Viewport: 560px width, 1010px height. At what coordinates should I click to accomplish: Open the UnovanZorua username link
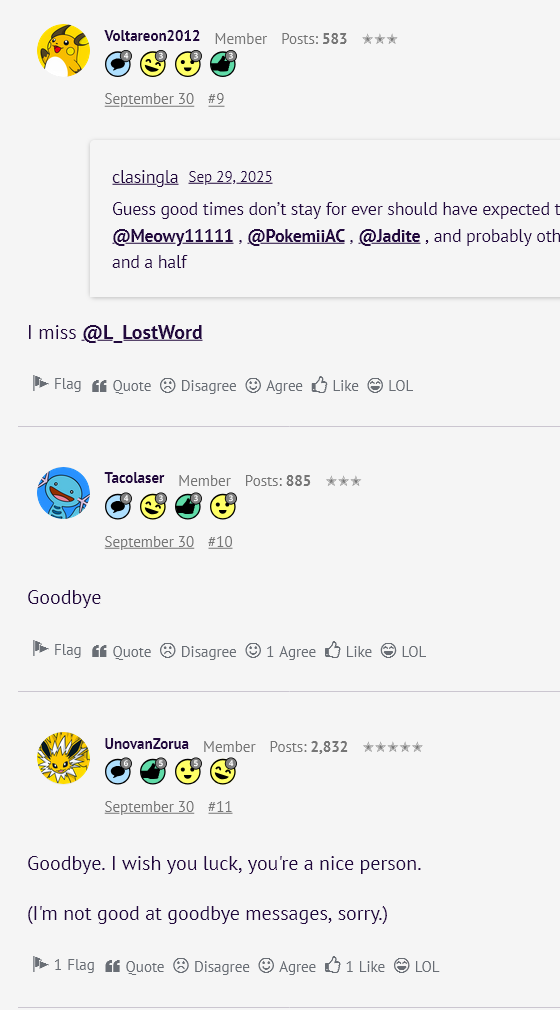[x=146, y=744]
